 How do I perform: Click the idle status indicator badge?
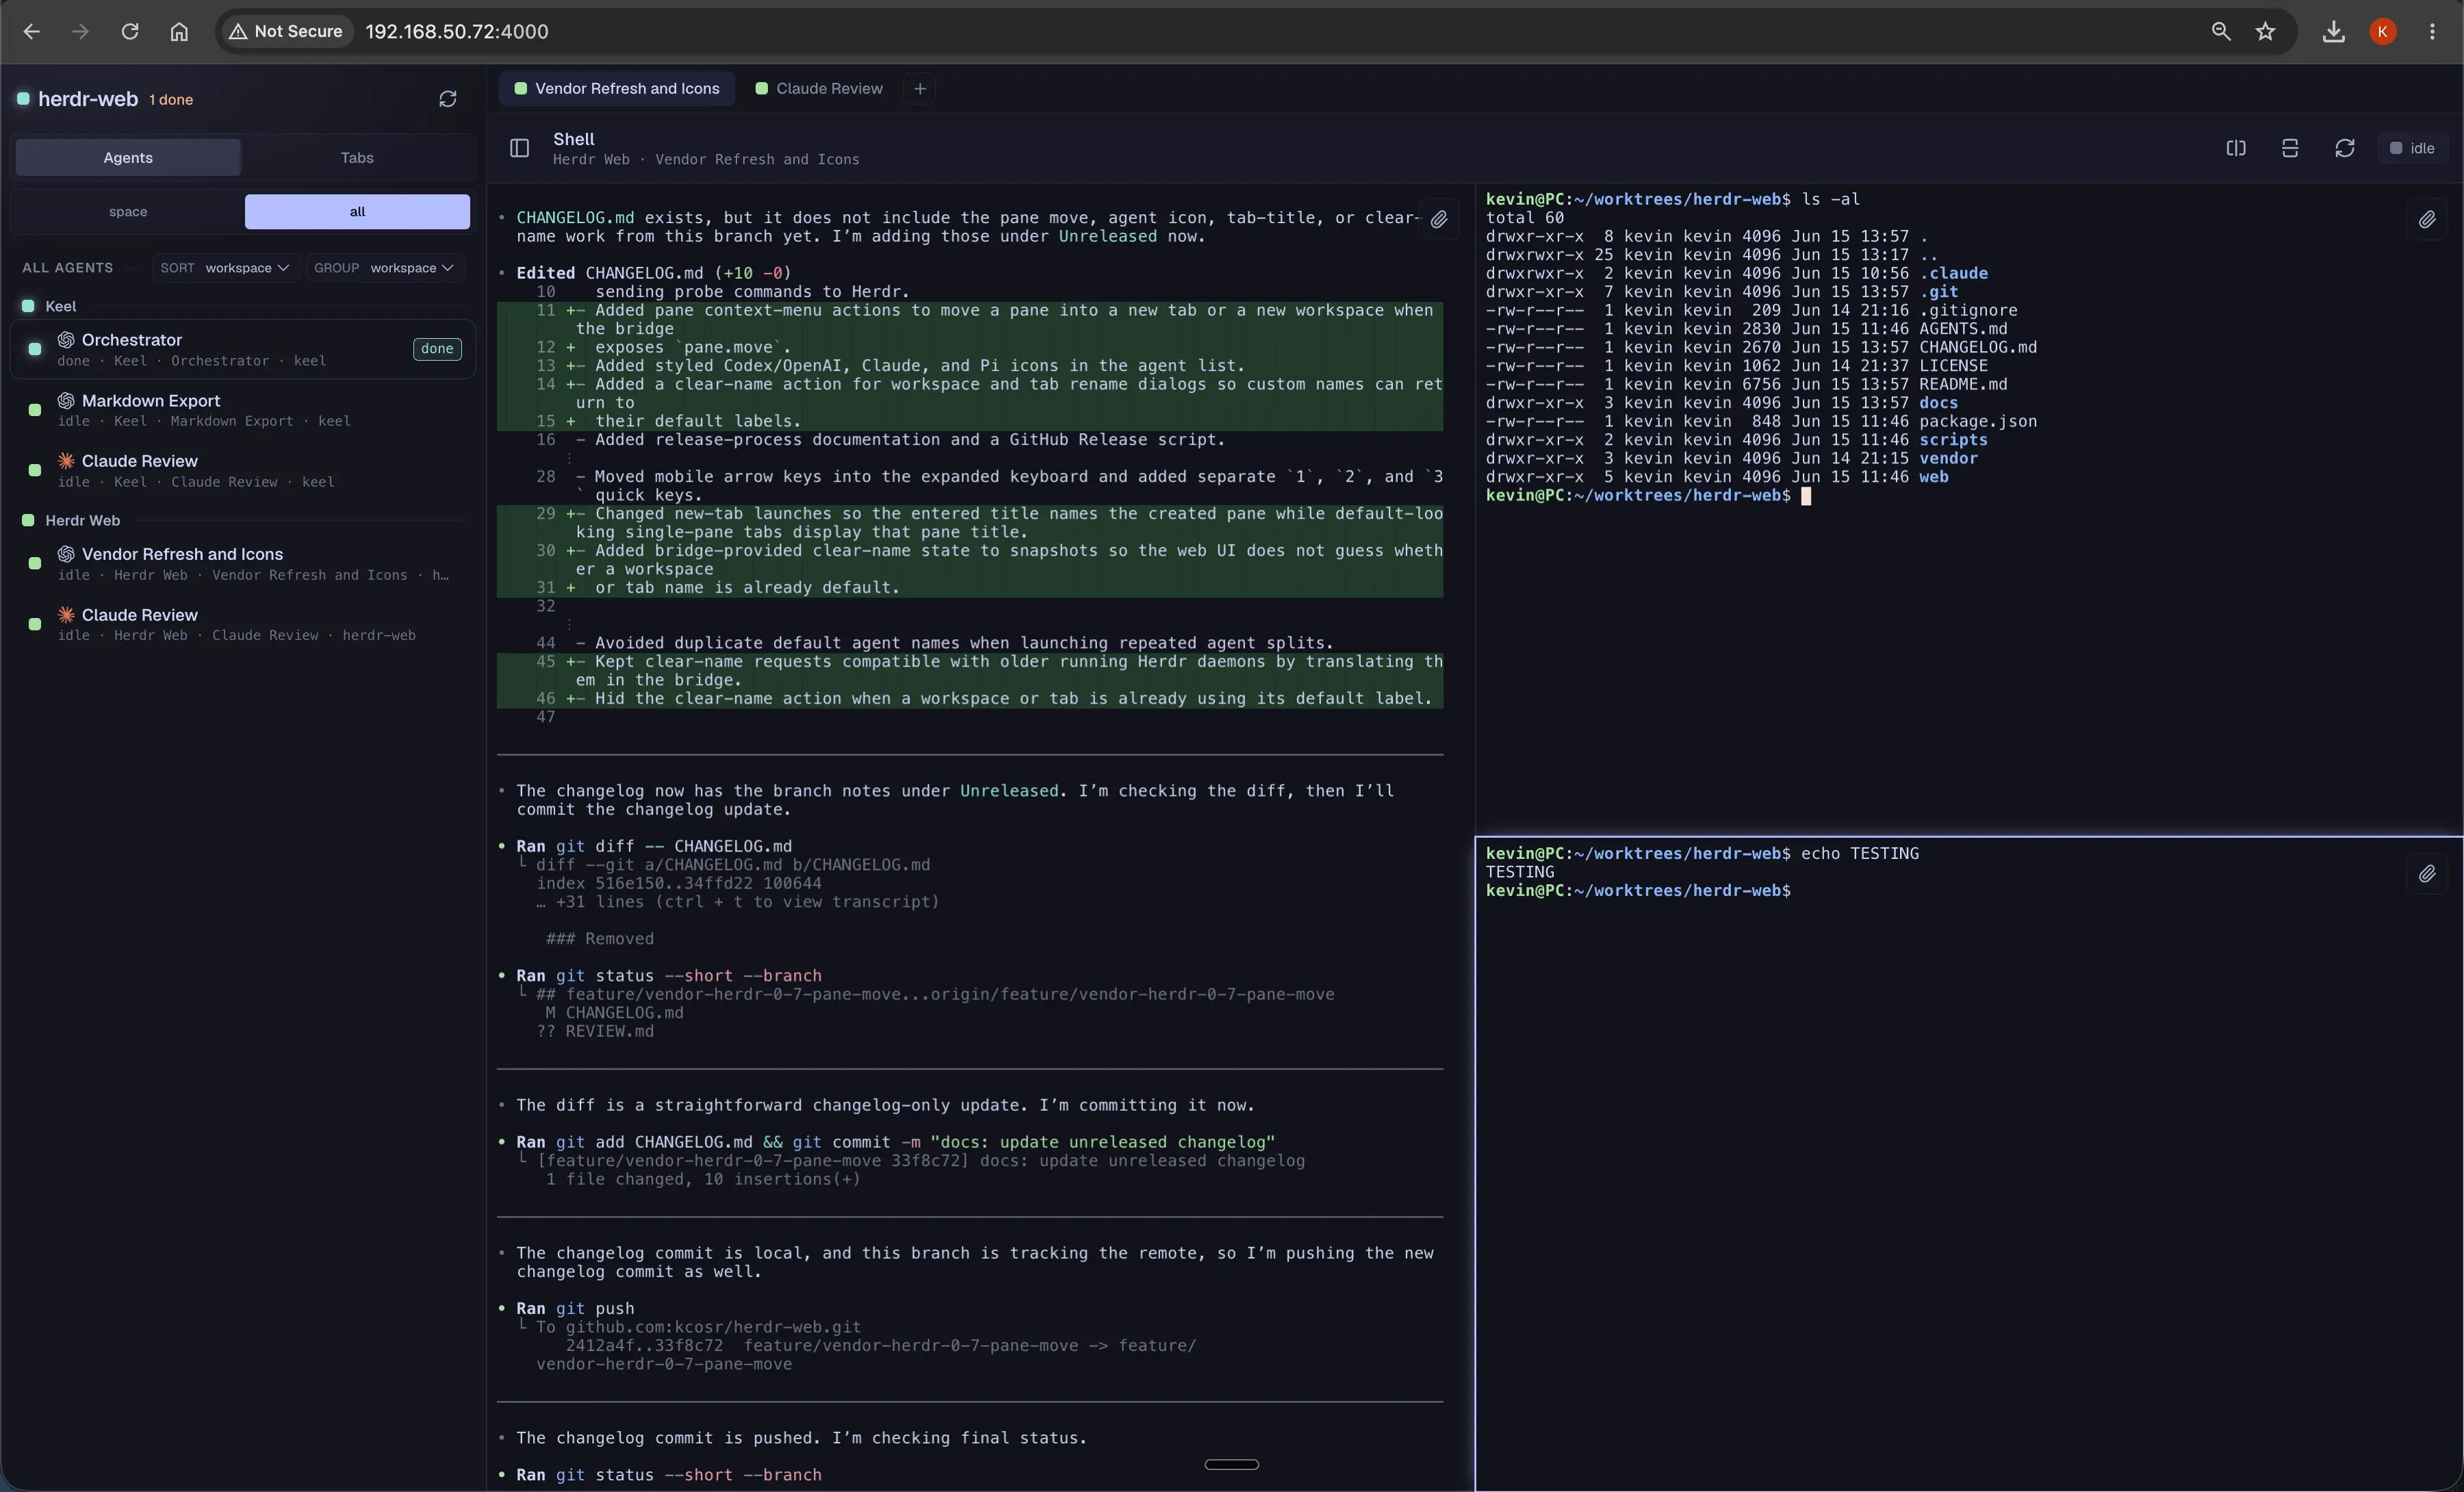coord(2412,148)
